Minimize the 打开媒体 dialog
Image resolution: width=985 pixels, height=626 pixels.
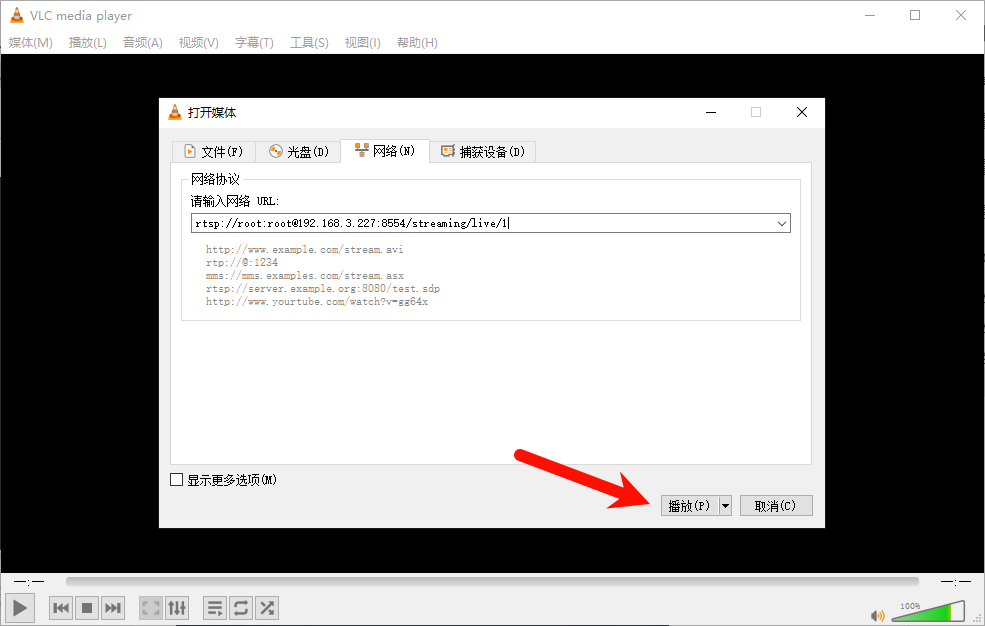tap(711, 112)
